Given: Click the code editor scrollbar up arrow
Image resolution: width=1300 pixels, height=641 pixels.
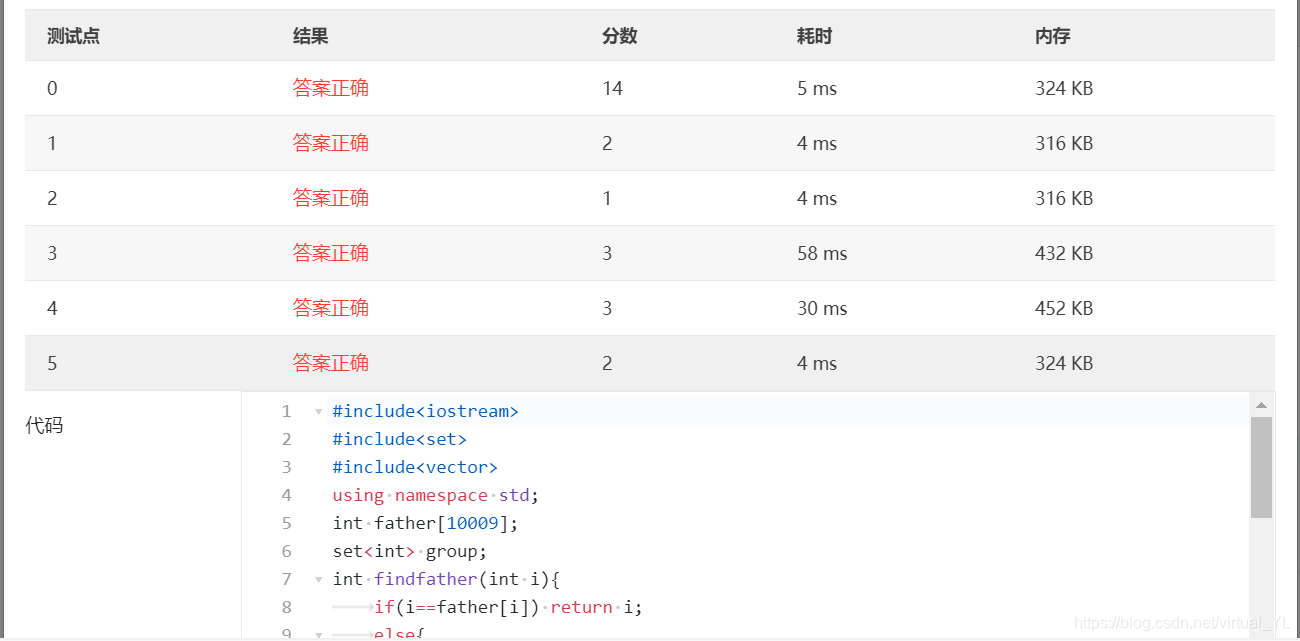Looking at the screenshot, I should 1261,405.
